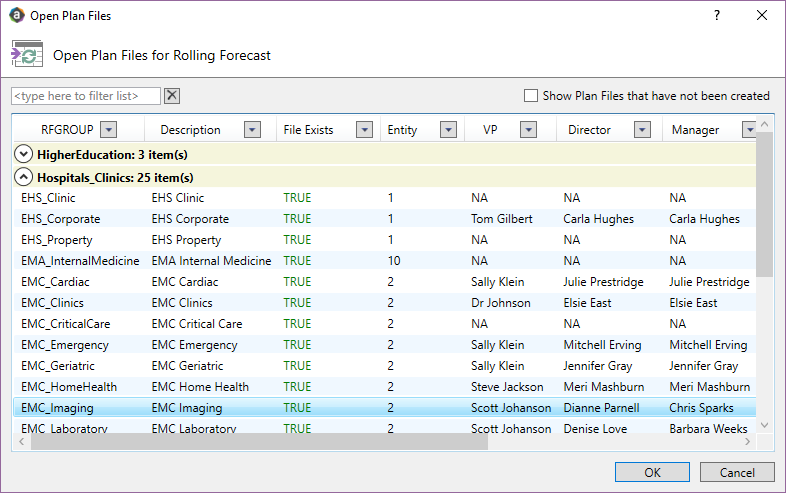This screenshot has height=493, width=786.
Task: Select the EMC_Laboratory row
Action: [384, 426]
